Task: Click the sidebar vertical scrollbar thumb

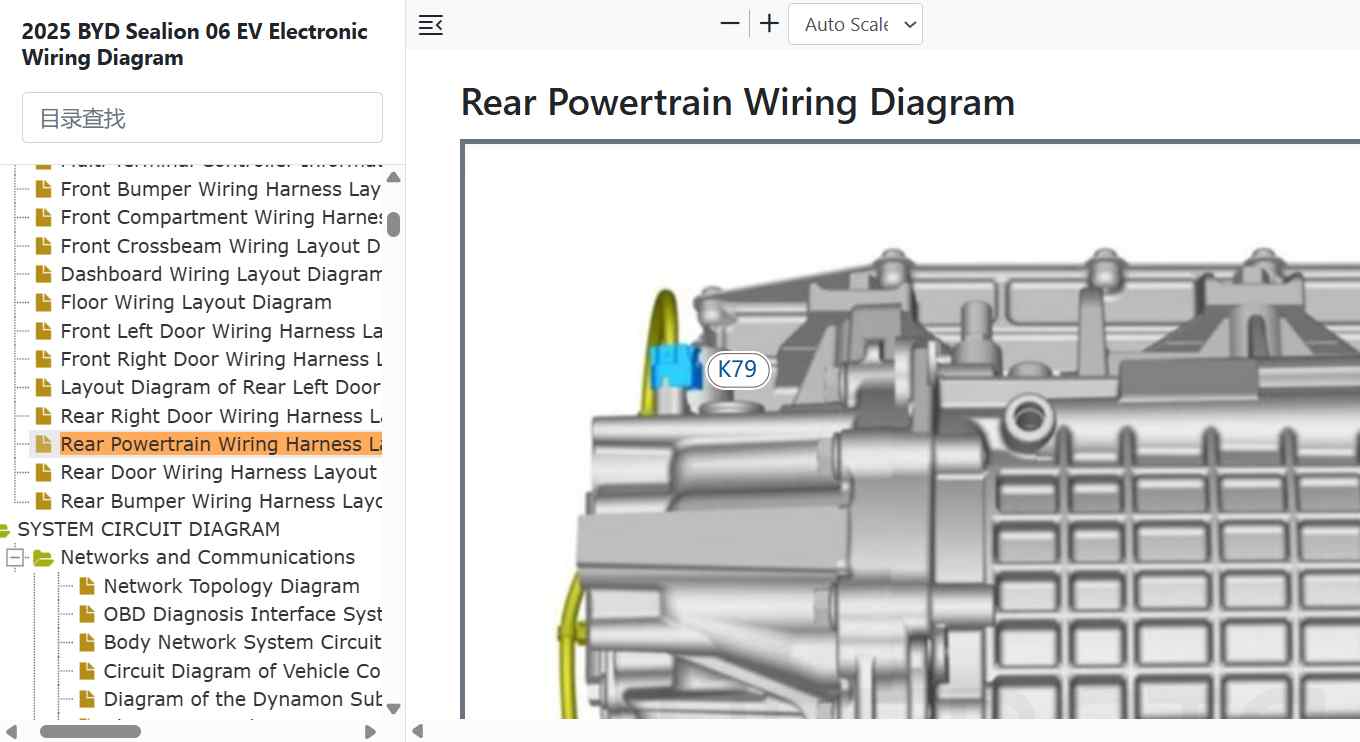Action: point(393,224)
